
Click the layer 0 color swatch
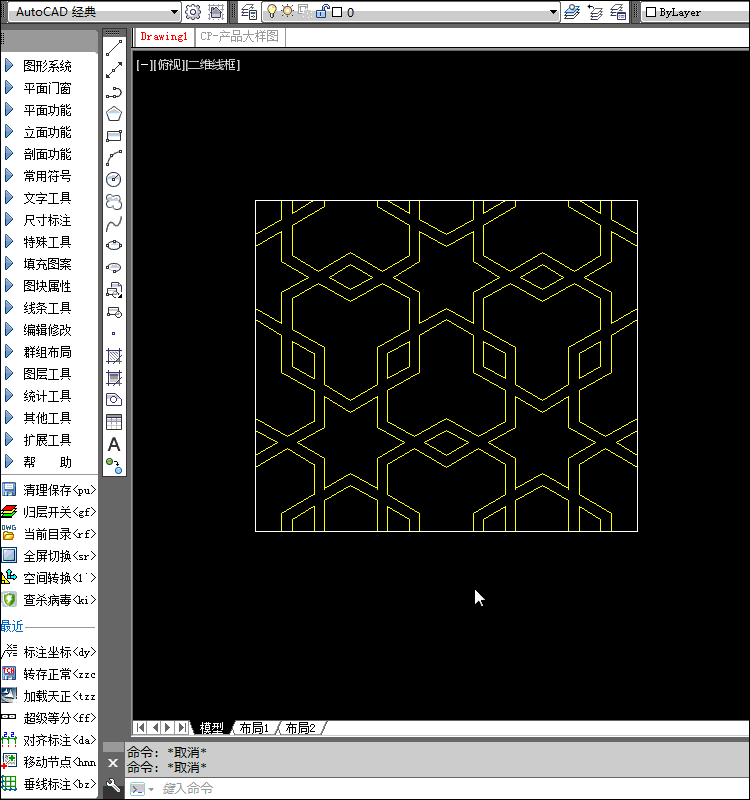[337, 12]
